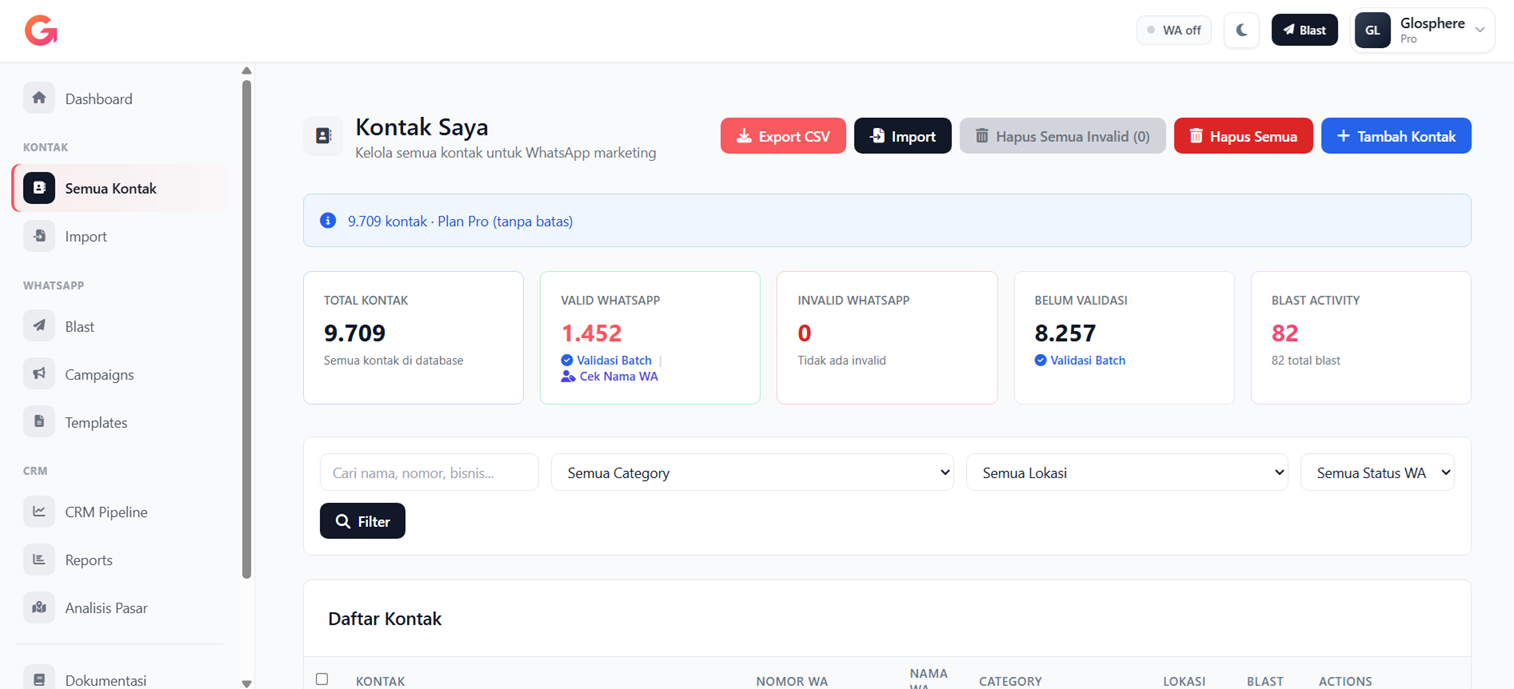Click the Filter search button

(362, 521)
